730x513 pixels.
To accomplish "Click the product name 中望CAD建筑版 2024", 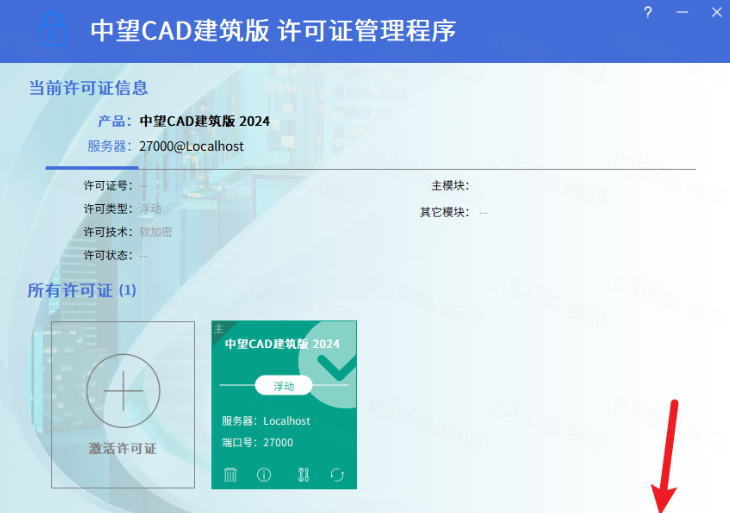I will (204, 121).
